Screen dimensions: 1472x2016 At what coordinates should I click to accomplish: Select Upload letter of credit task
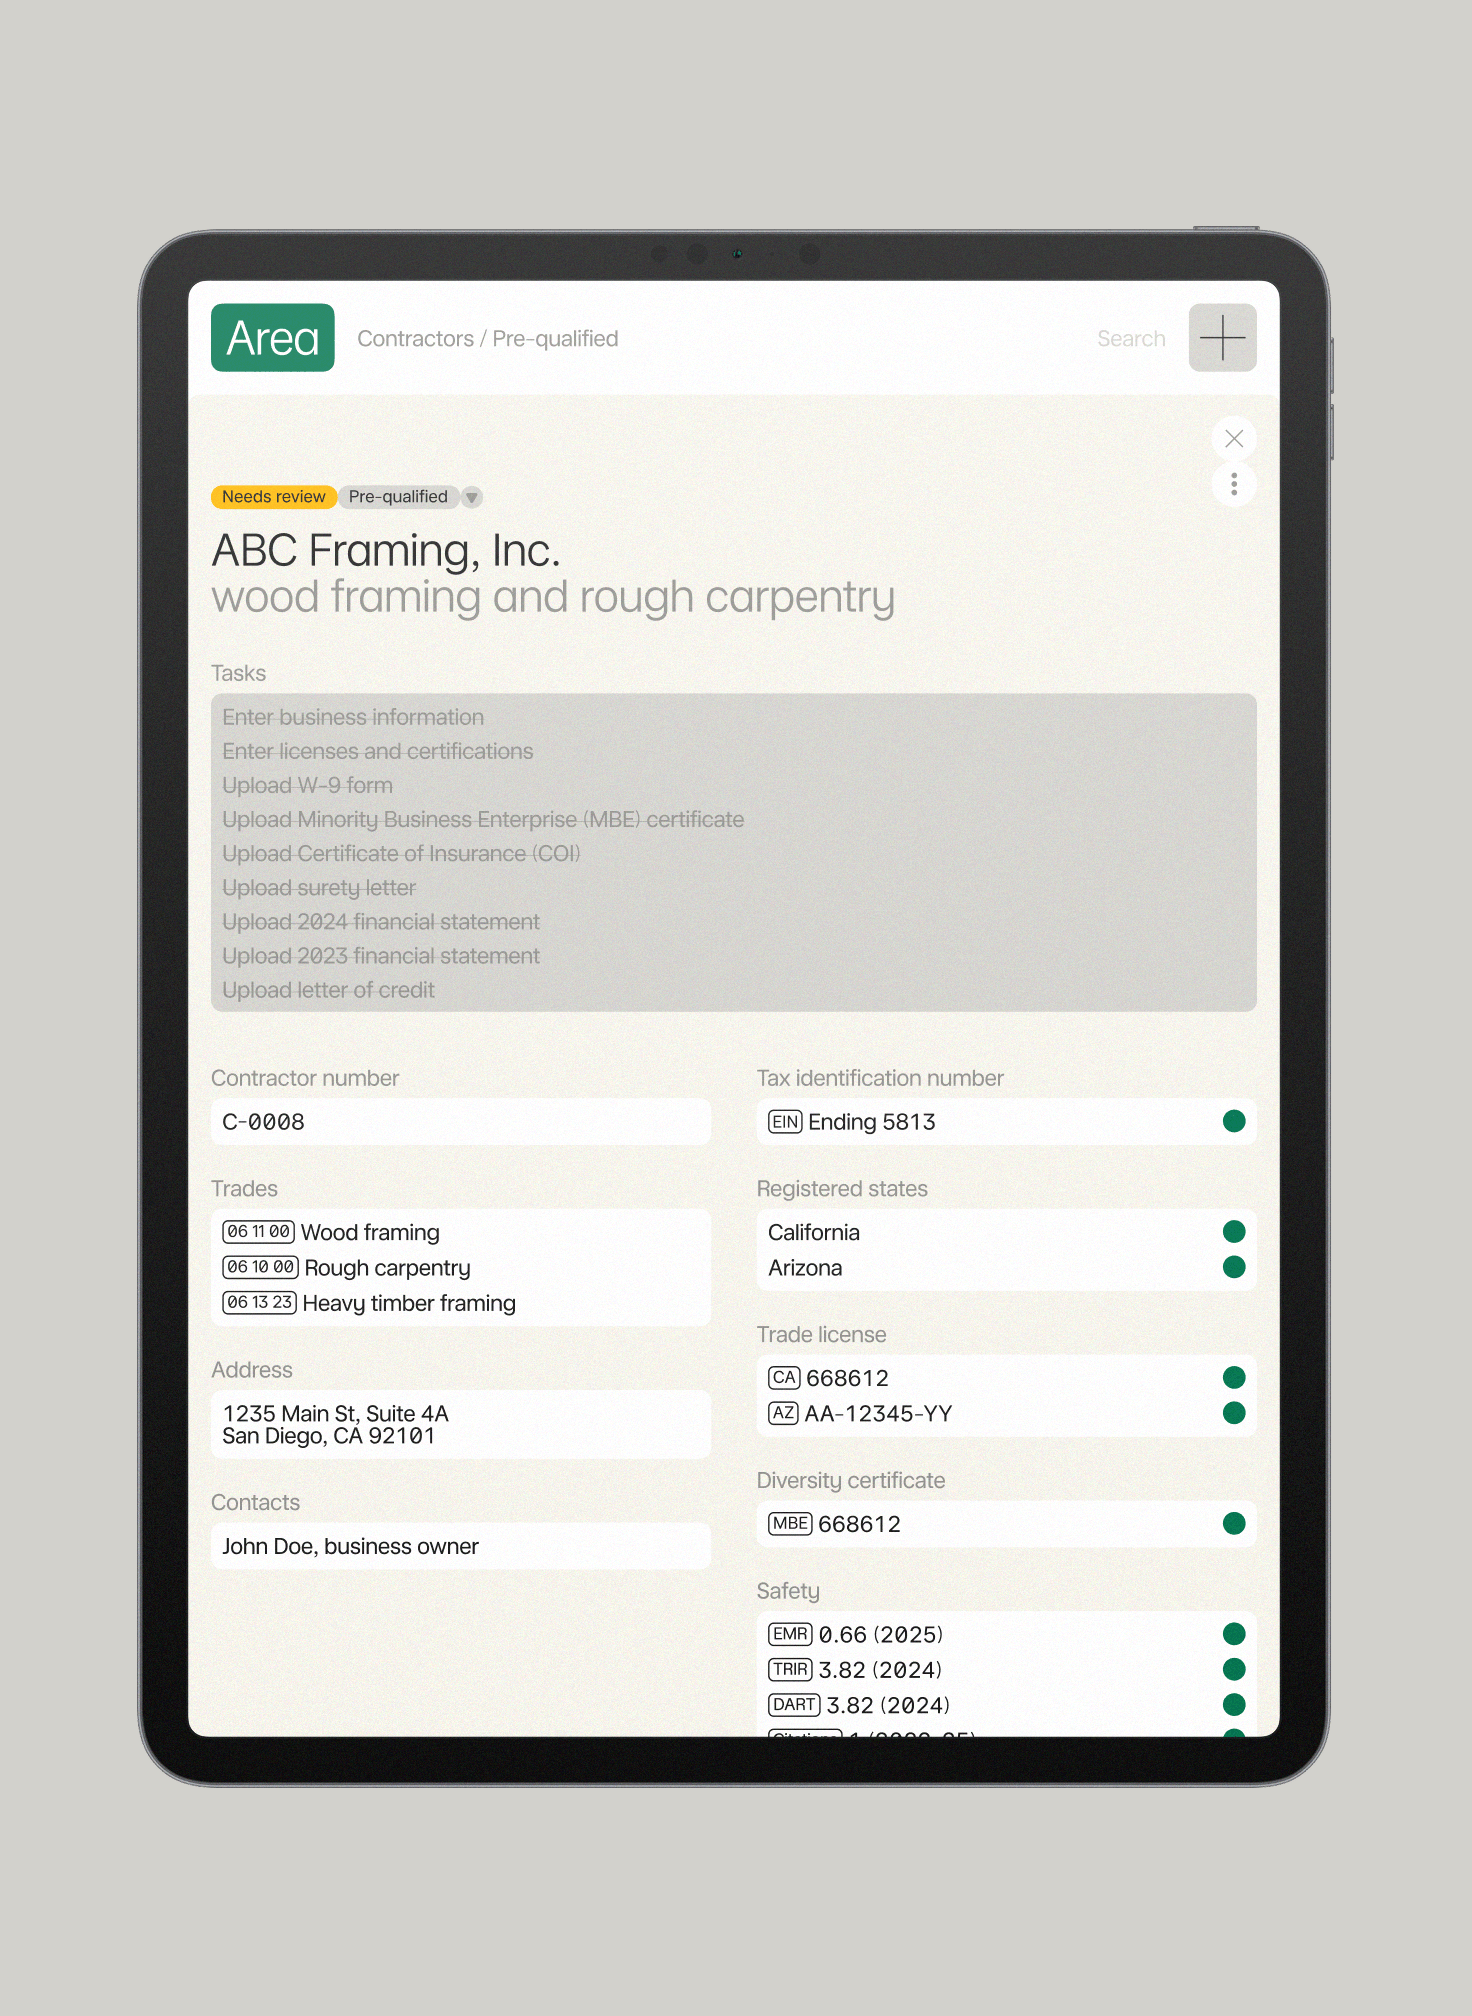coord(328,990)
